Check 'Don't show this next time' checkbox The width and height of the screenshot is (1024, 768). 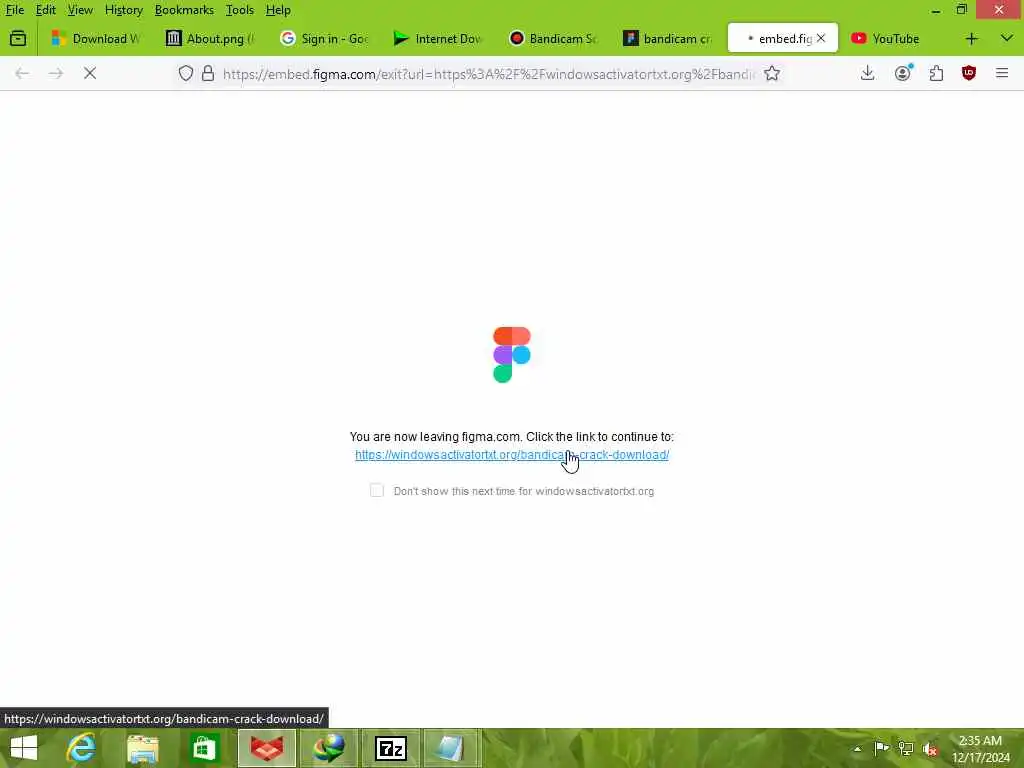point(377,490)
